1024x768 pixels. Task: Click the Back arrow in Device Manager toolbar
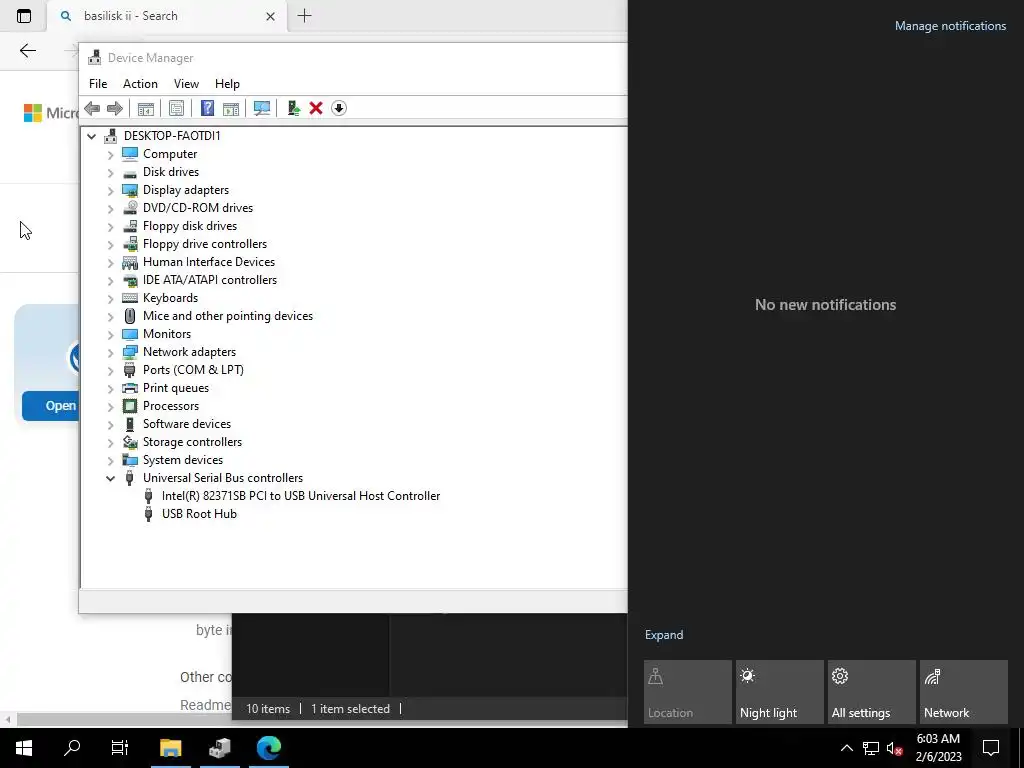[92, 108]
